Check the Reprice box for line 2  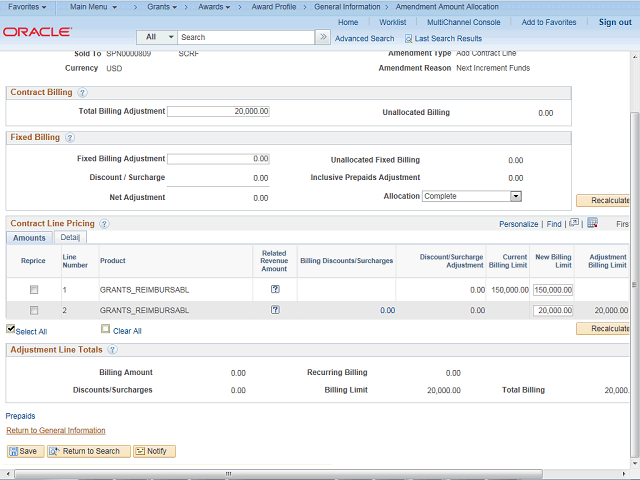[34, 311]
